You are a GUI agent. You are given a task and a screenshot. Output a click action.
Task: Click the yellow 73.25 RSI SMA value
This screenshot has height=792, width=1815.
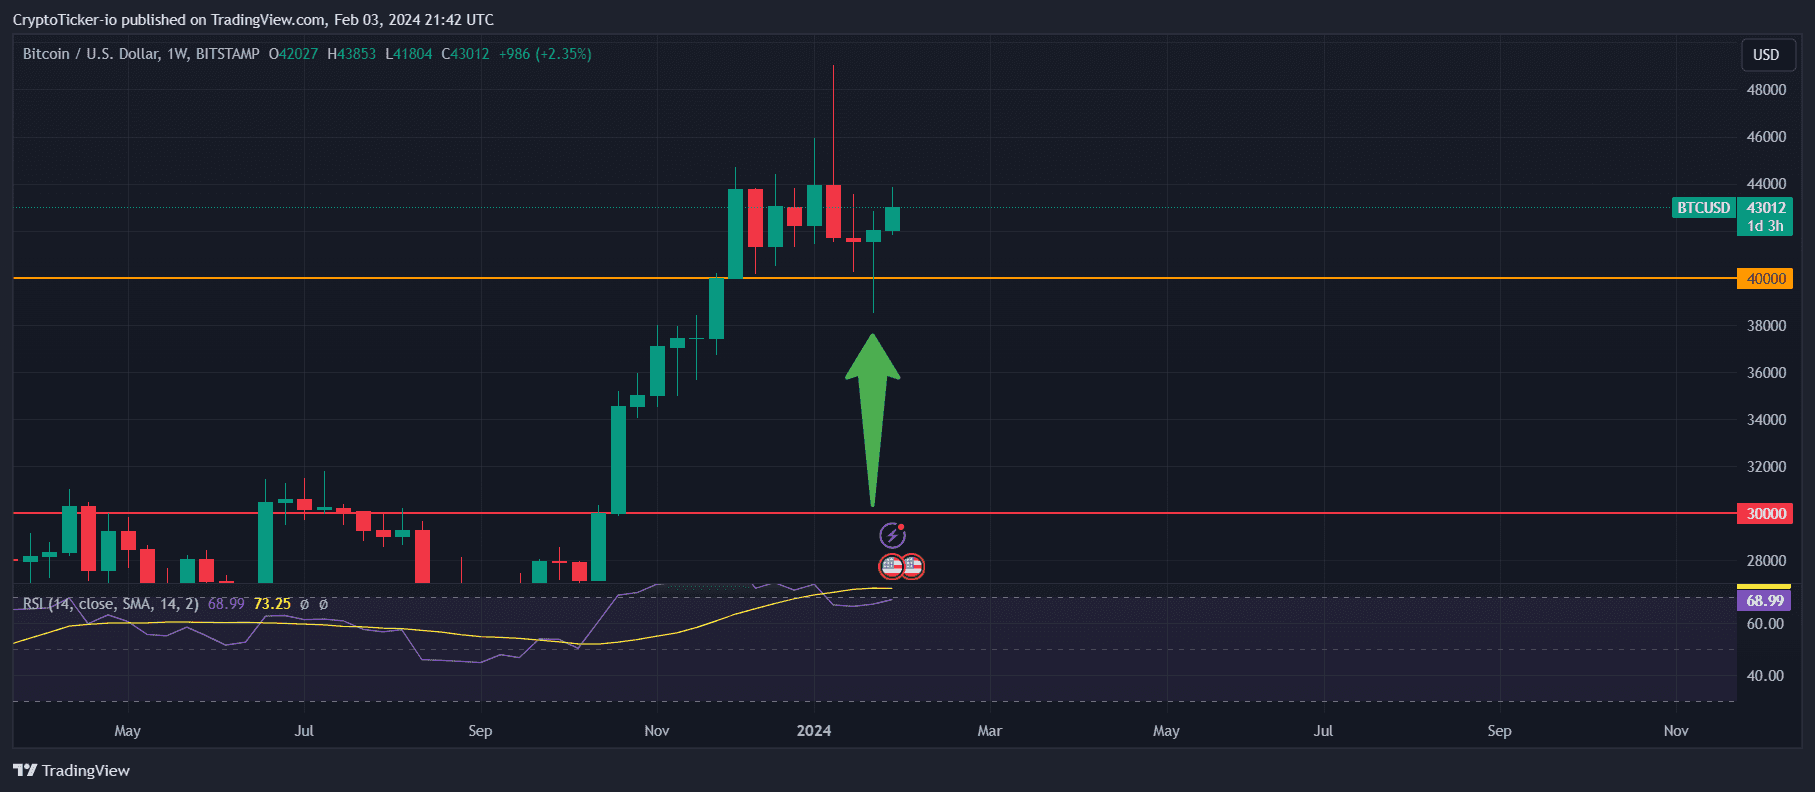pos(272,604)
